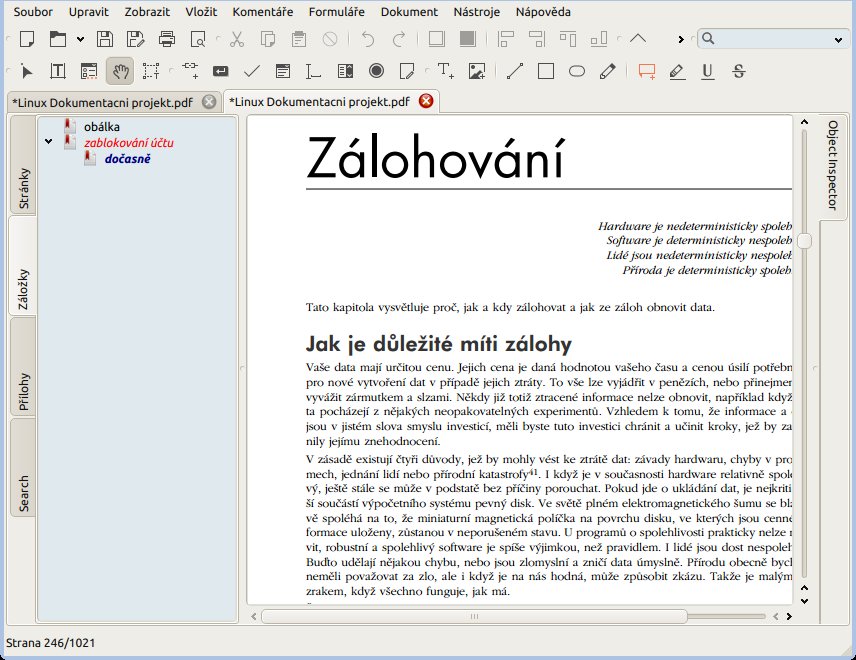
Task: Select the Rectangle drawing tool
Action: (x=546, y=71)
